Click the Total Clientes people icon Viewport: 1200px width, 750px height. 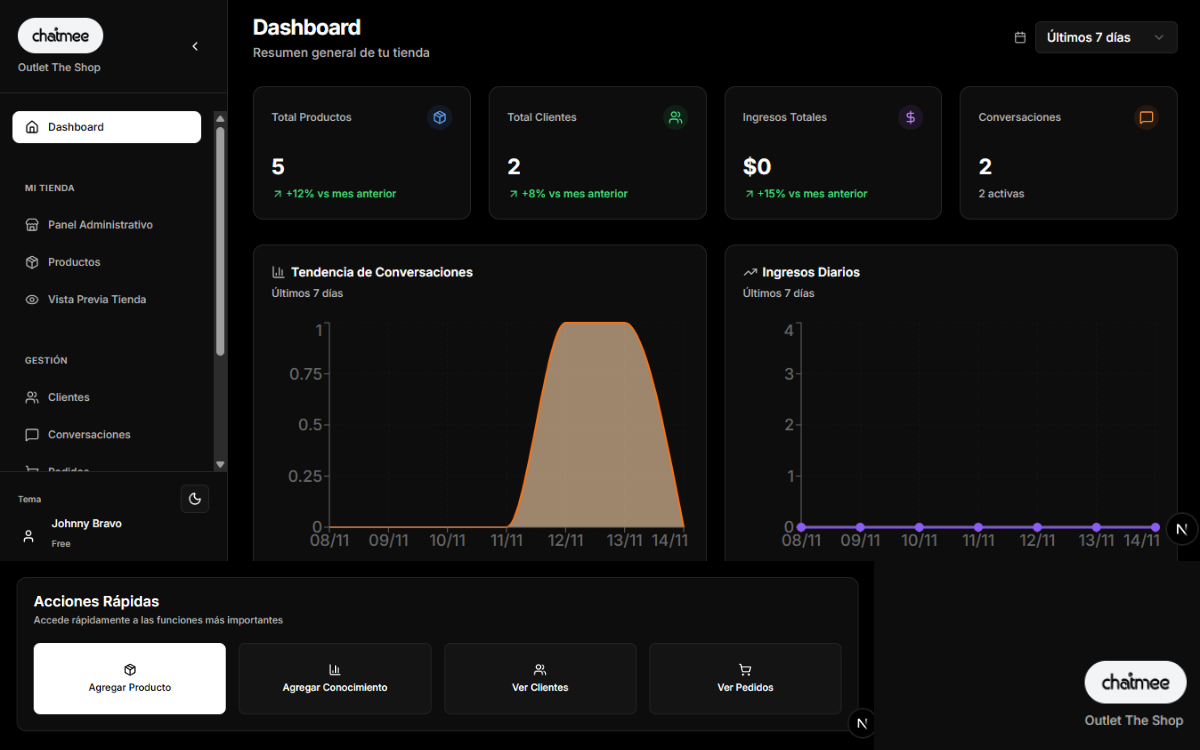point(675,117)
